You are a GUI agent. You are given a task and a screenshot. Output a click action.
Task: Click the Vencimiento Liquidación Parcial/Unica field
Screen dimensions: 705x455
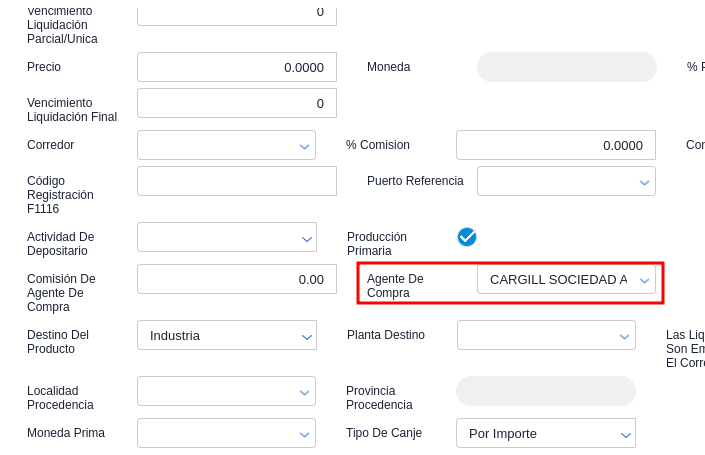tap(236, 13)
